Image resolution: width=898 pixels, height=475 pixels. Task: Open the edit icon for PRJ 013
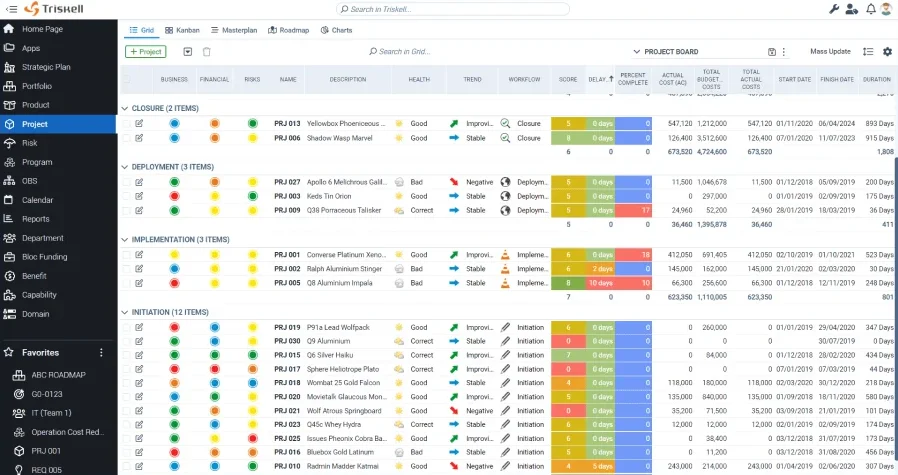[x=139, y=124]
